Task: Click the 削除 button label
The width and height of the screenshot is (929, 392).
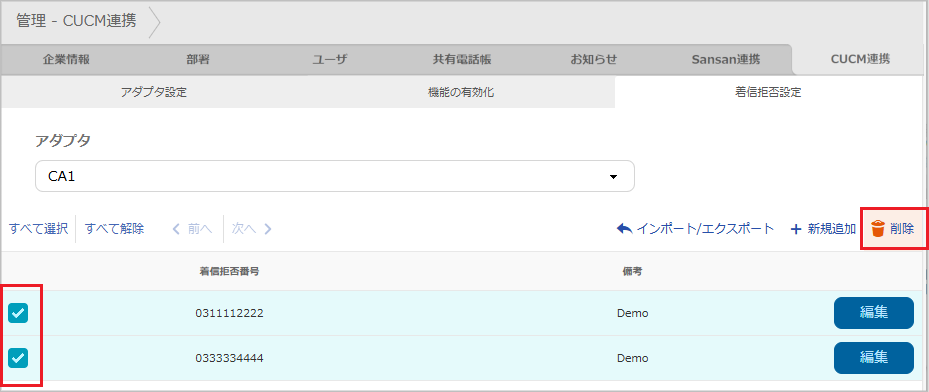Action: pyautogui.click(x=902, y=229)
